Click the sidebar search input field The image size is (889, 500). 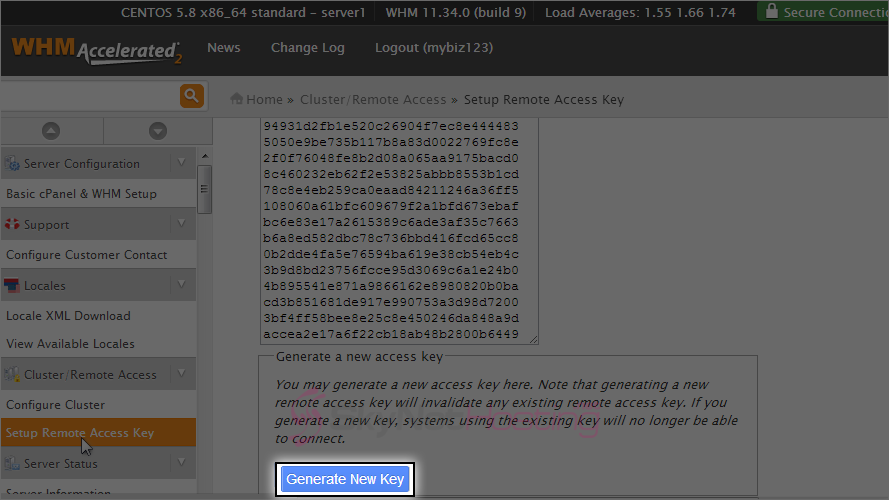90,96
